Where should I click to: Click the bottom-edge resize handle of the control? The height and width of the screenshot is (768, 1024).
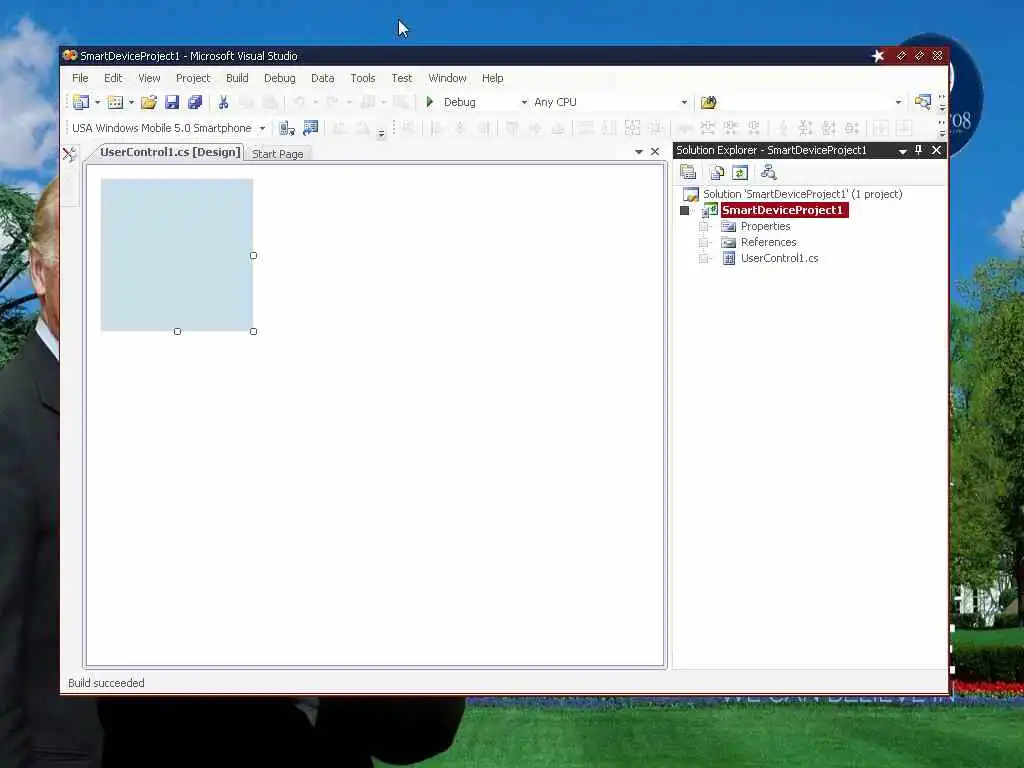coord(178,332)
